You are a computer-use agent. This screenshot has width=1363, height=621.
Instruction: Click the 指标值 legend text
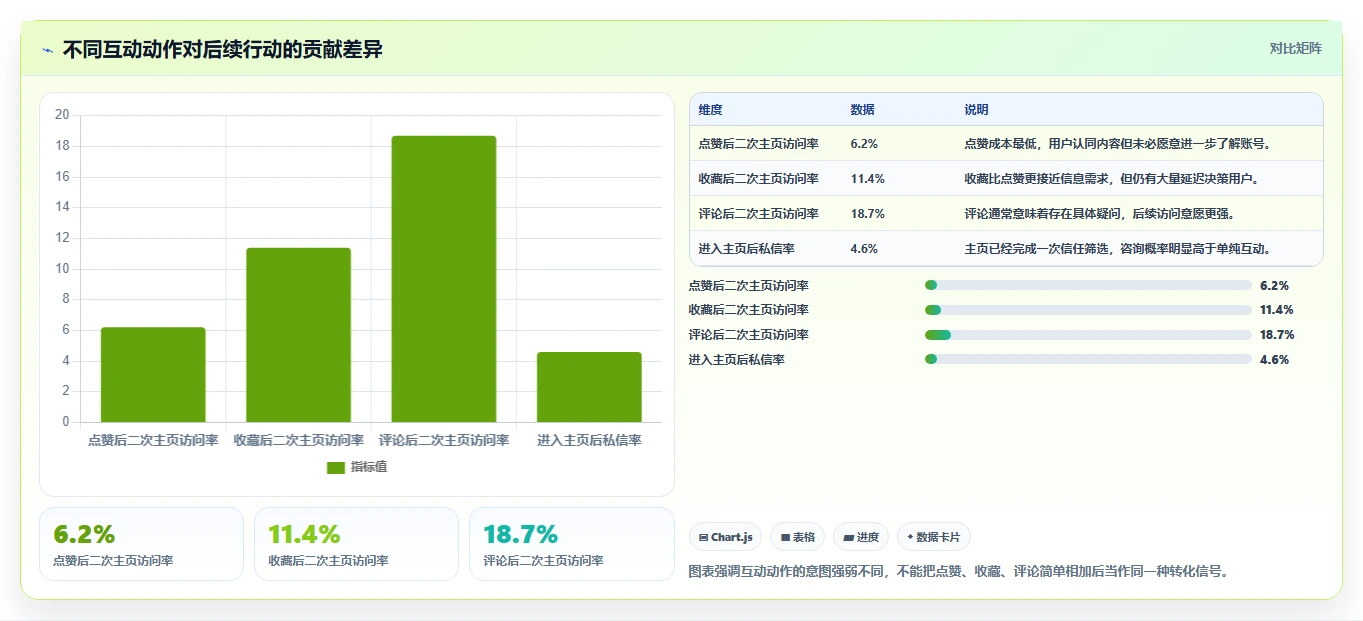pos(368,467)
